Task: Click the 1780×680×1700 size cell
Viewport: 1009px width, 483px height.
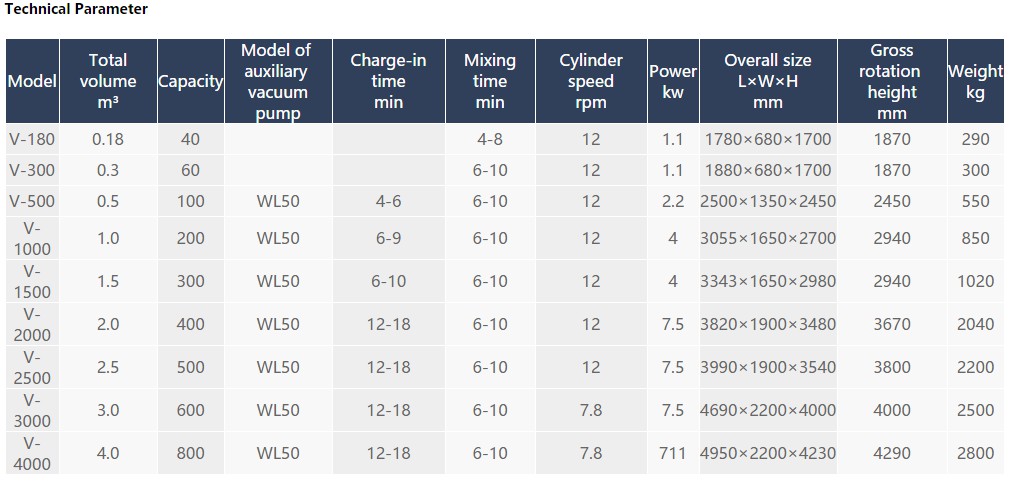Action: [x=768, y=139]
